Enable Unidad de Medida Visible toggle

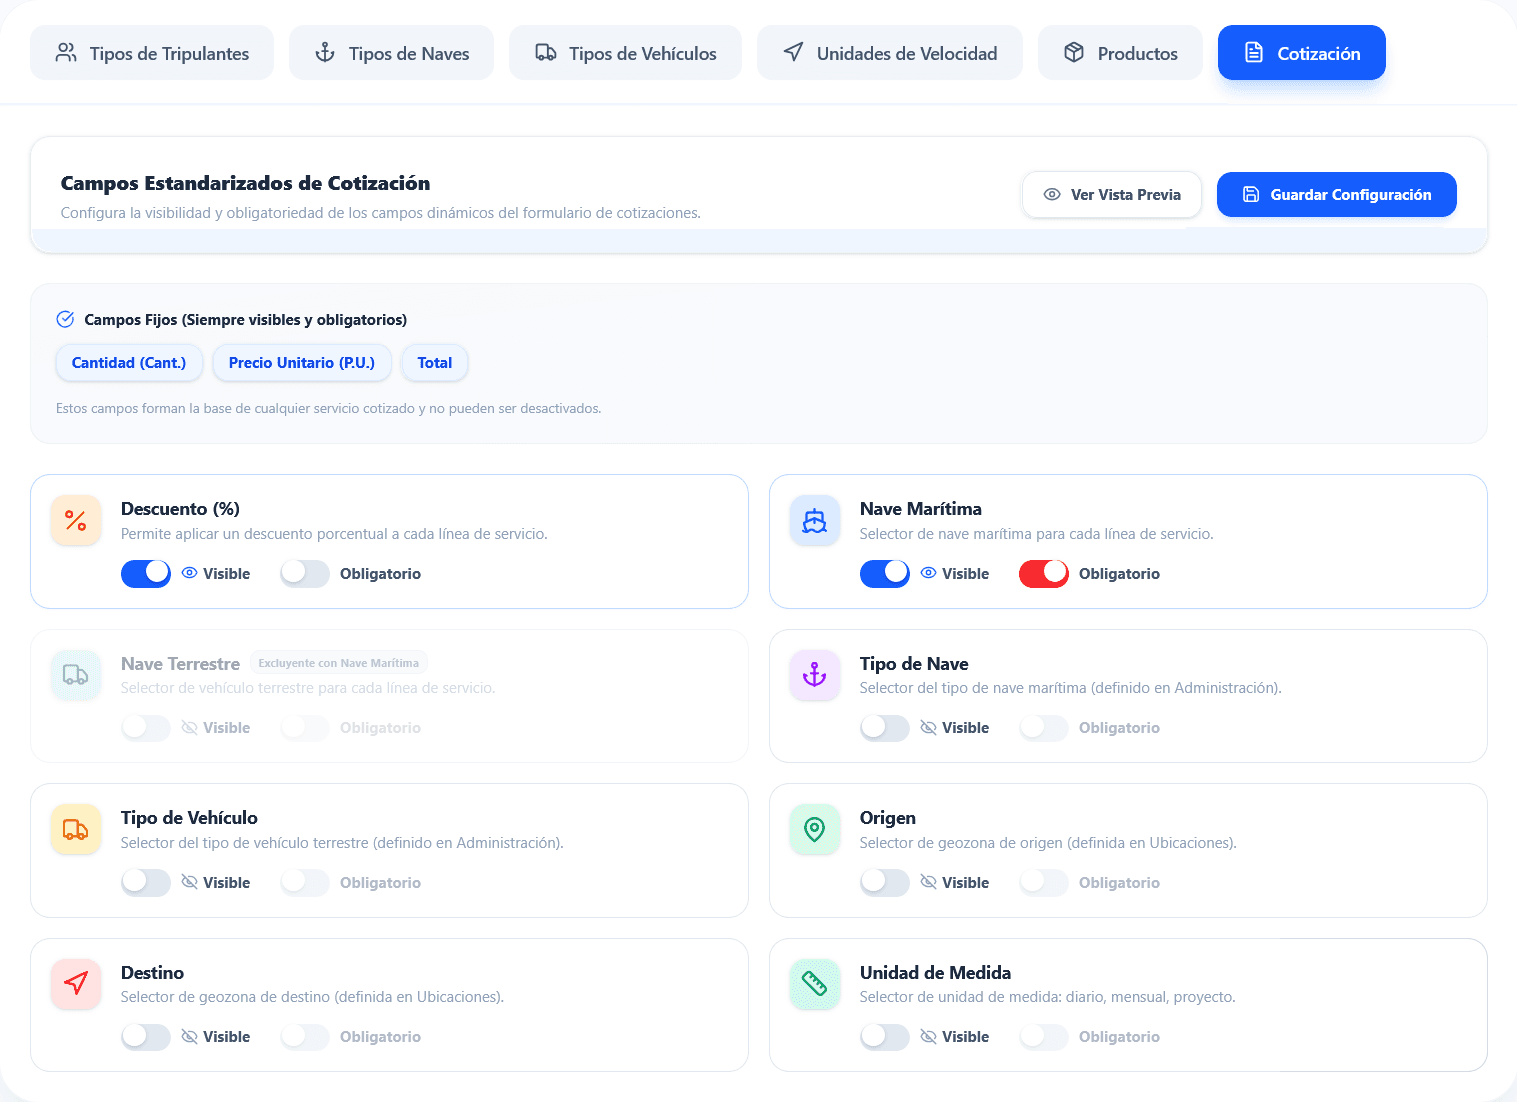[885, 1037]
